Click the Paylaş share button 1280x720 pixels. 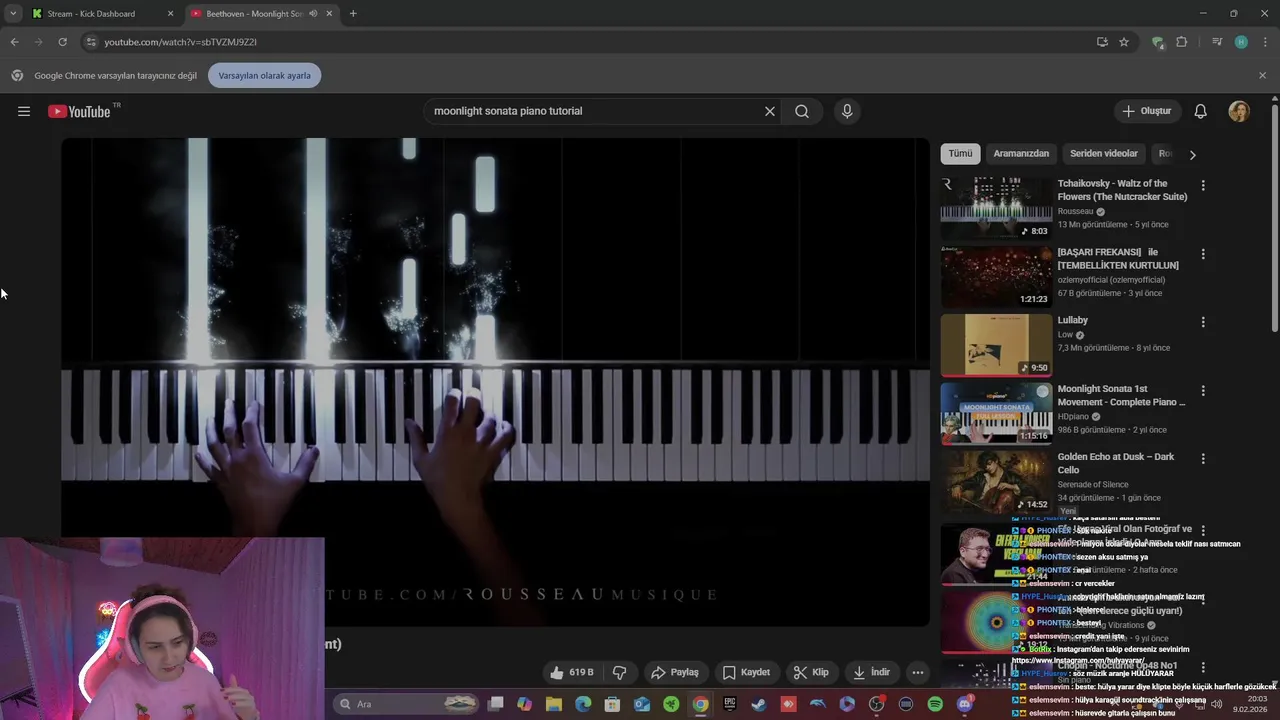pyautogui.click(x=675, y=672)
